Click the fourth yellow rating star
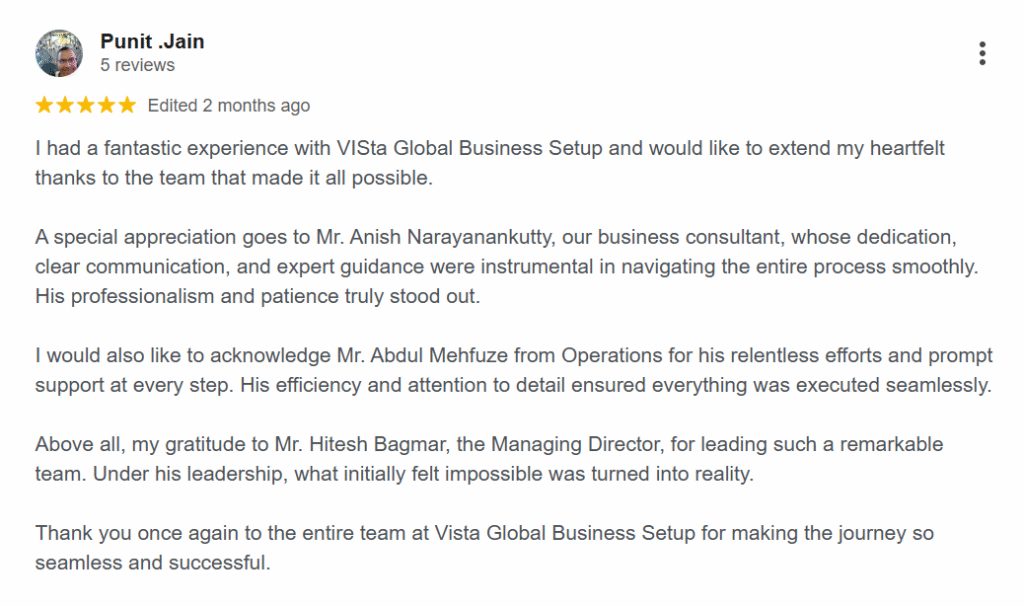The height and width of the screenshot is (606, 1024). click(106, 105)
